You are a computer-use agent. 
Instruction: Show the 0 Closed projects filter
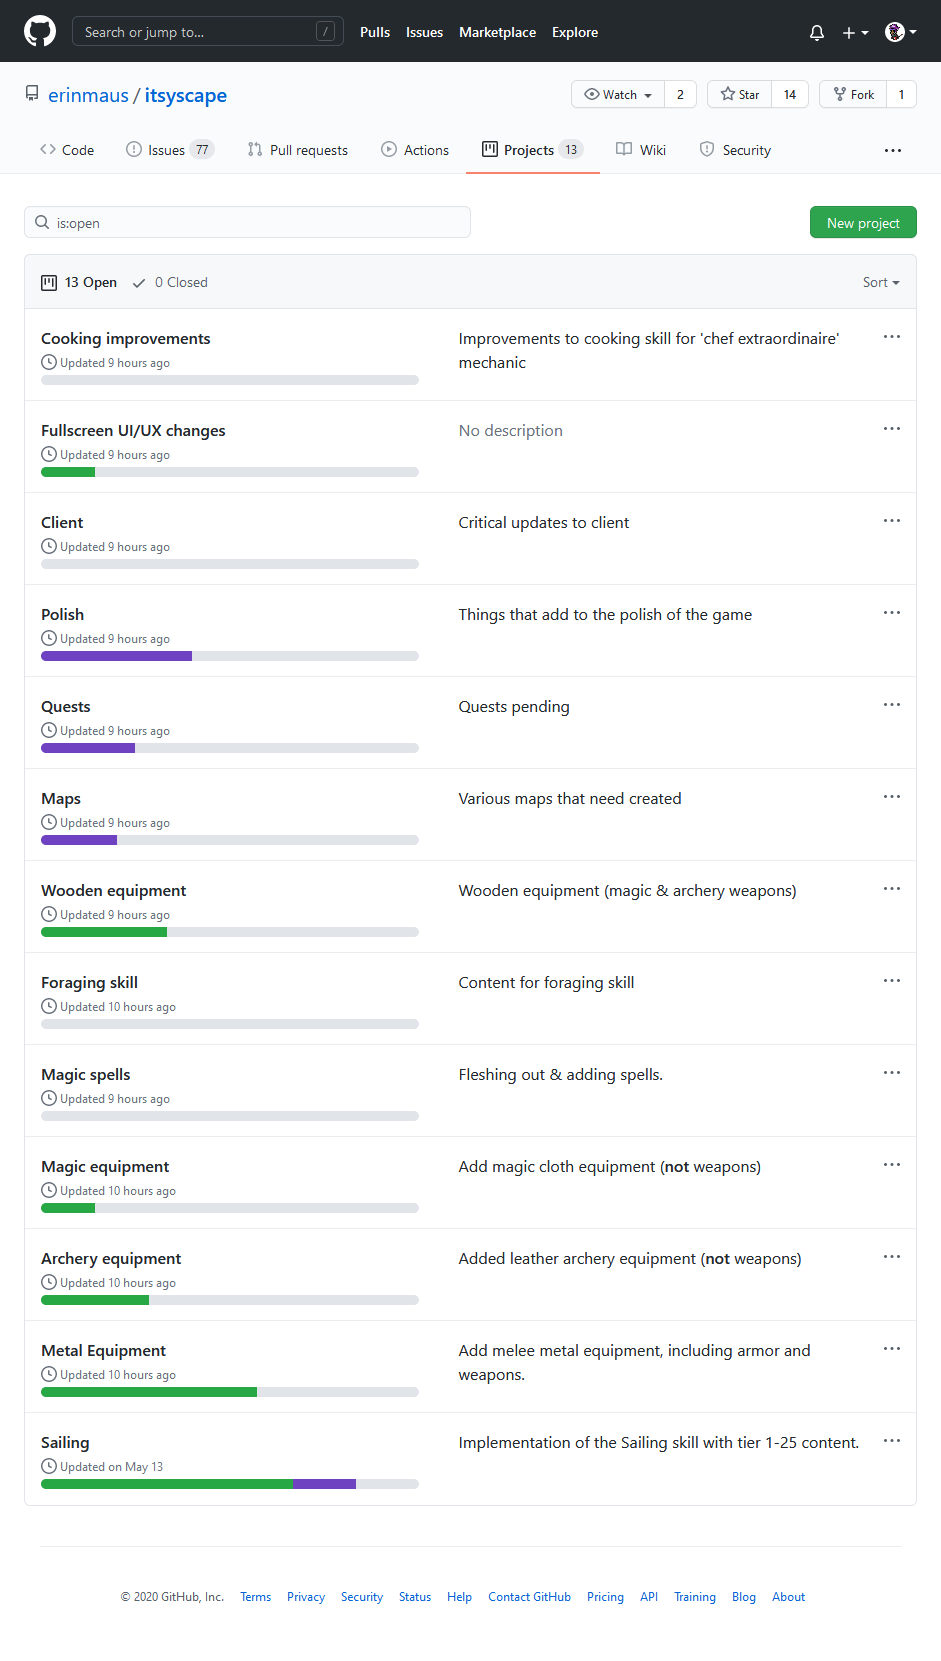coord(170,282)
